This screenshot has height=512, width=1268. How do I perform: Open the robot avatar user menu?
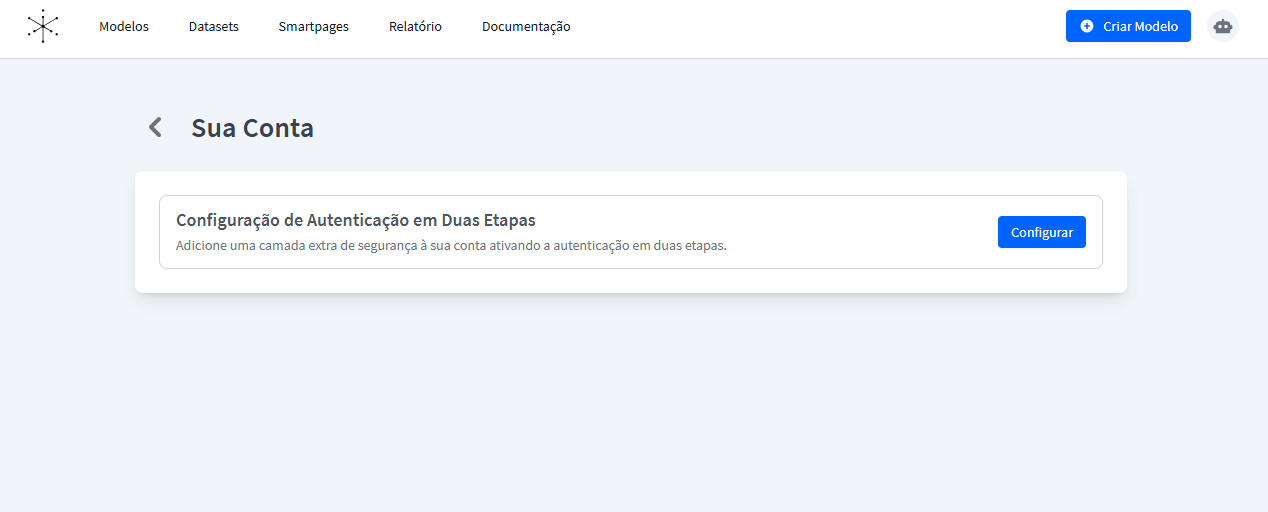coord(1222,26)
